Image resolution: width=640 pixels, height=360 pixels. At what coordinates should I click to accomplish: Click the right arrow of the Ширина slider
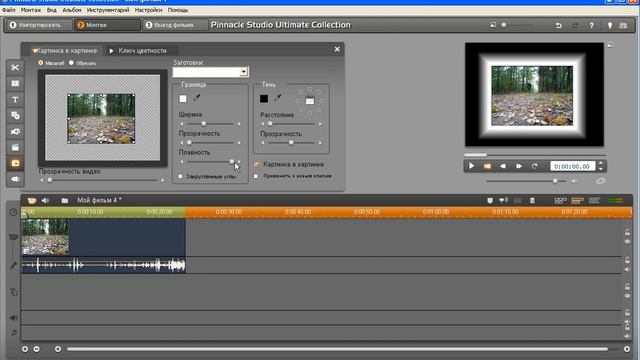pyautogui.click(x=239, y=124)
